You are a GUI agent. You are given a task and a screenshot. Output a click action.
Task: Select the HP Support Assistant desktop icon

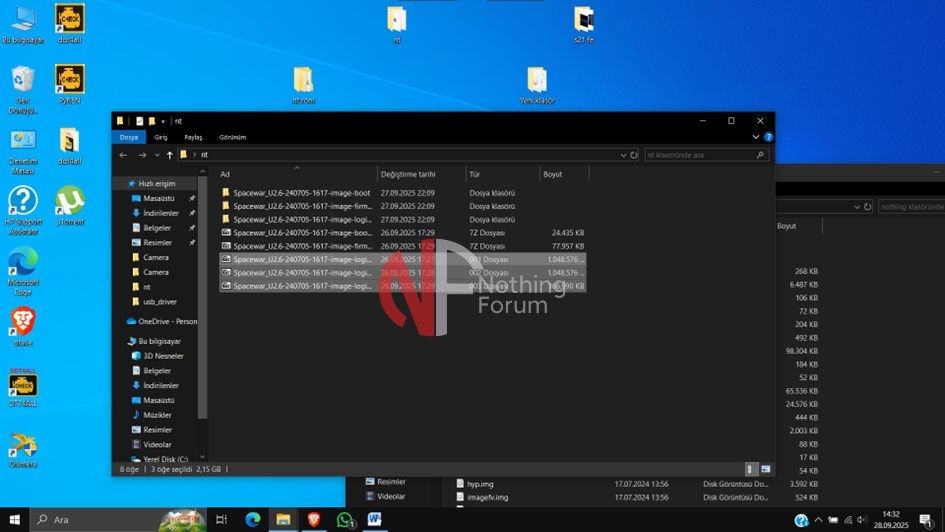(x=22, y=202)
